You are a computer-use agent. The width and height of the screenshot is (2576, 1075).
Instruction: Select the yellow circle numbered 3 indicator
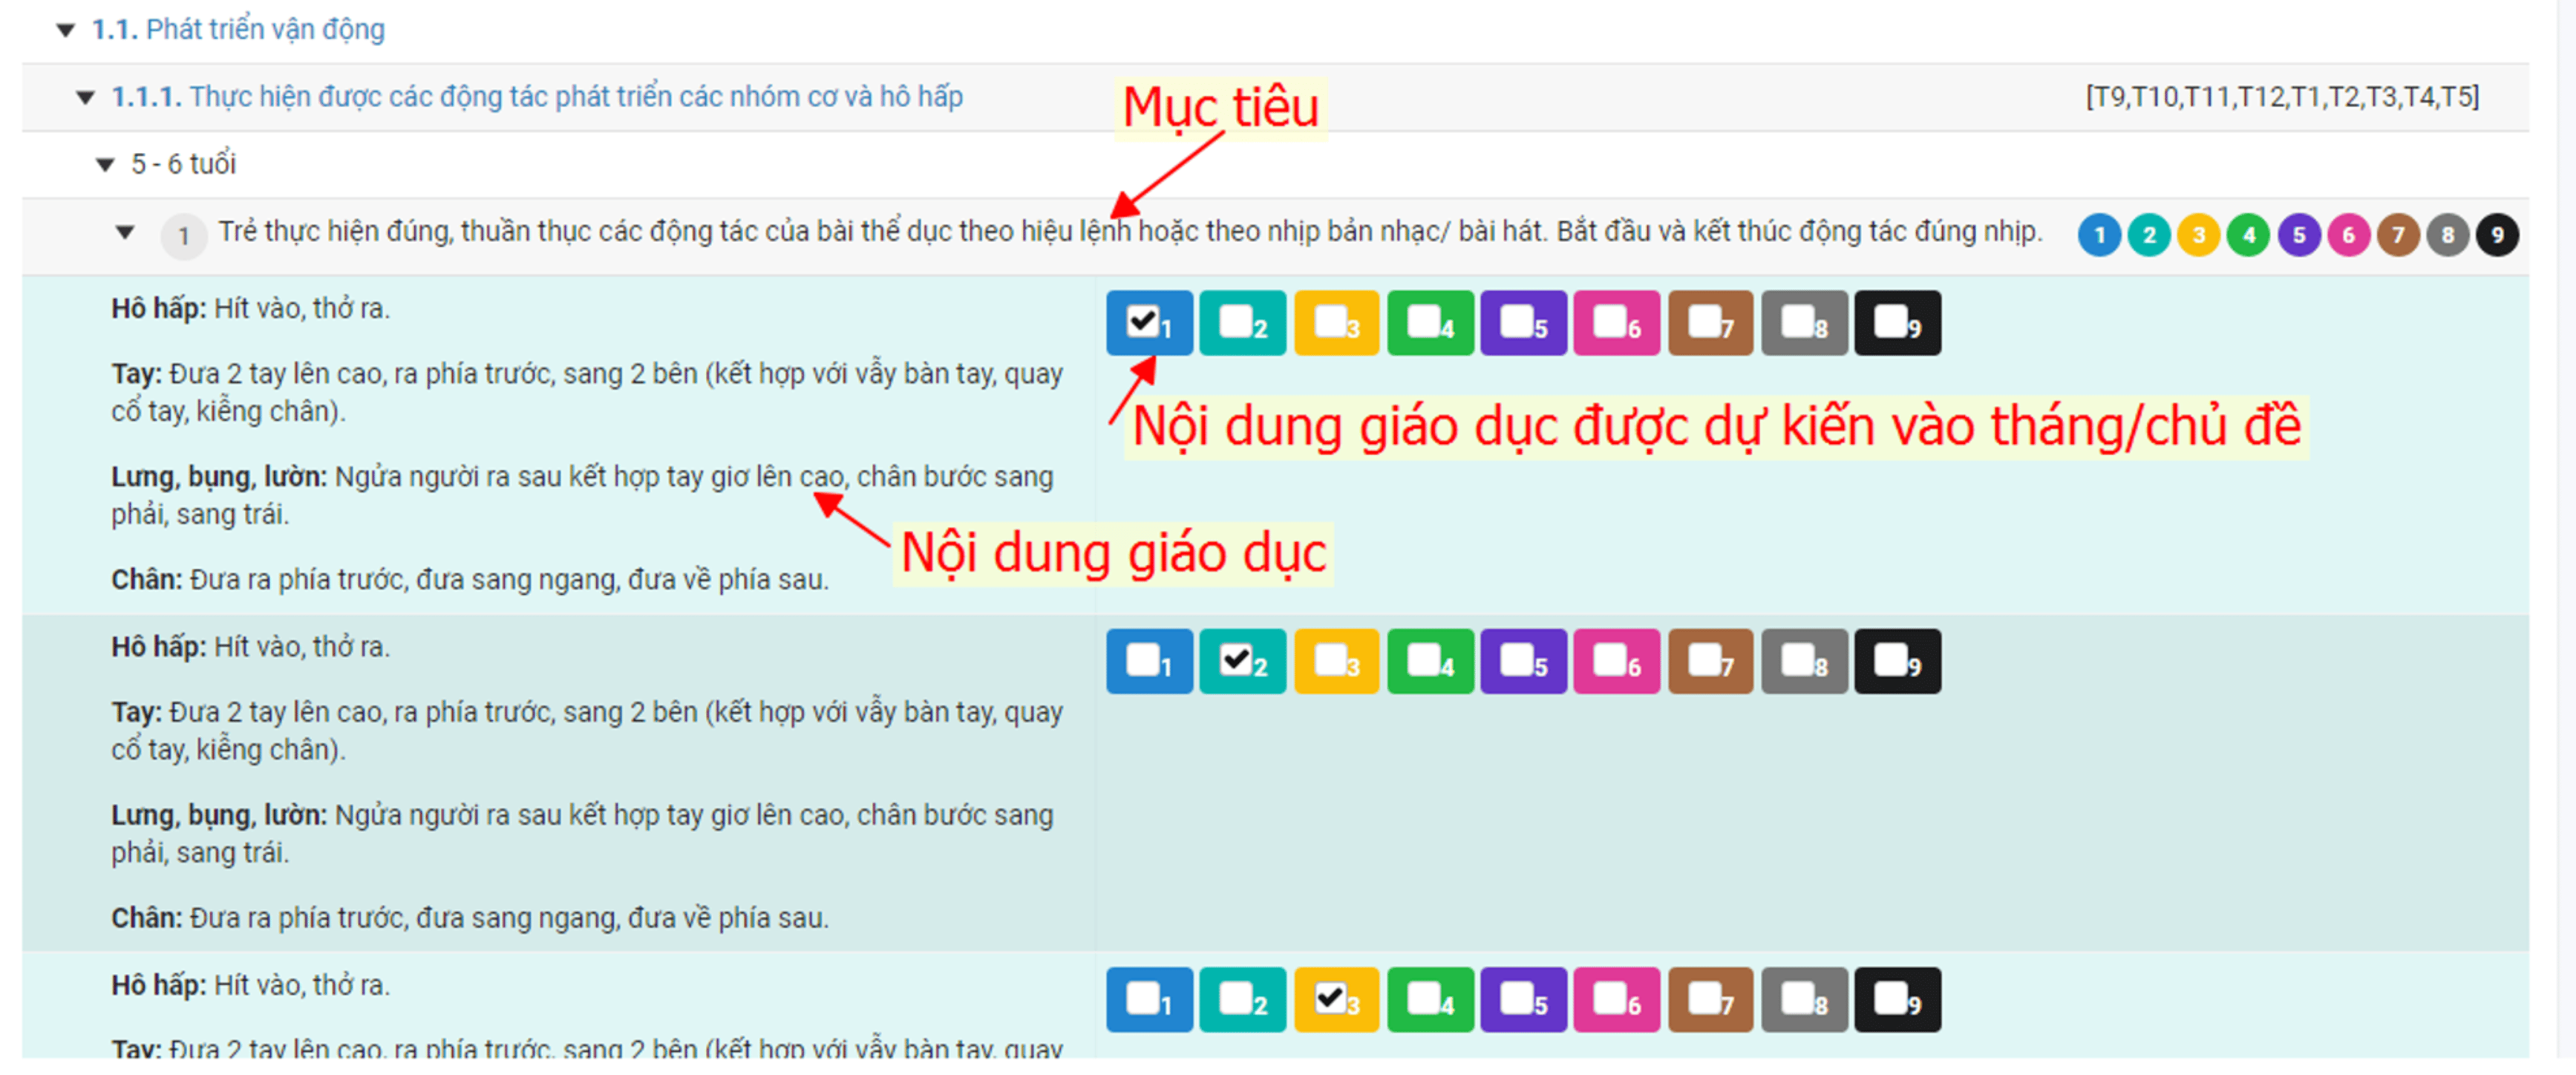pyautogui.click(x=2199, y=235)
